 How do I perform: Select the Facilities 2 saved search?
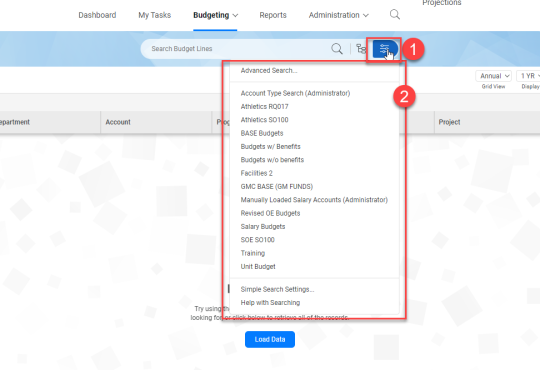(x=257, y=173)
